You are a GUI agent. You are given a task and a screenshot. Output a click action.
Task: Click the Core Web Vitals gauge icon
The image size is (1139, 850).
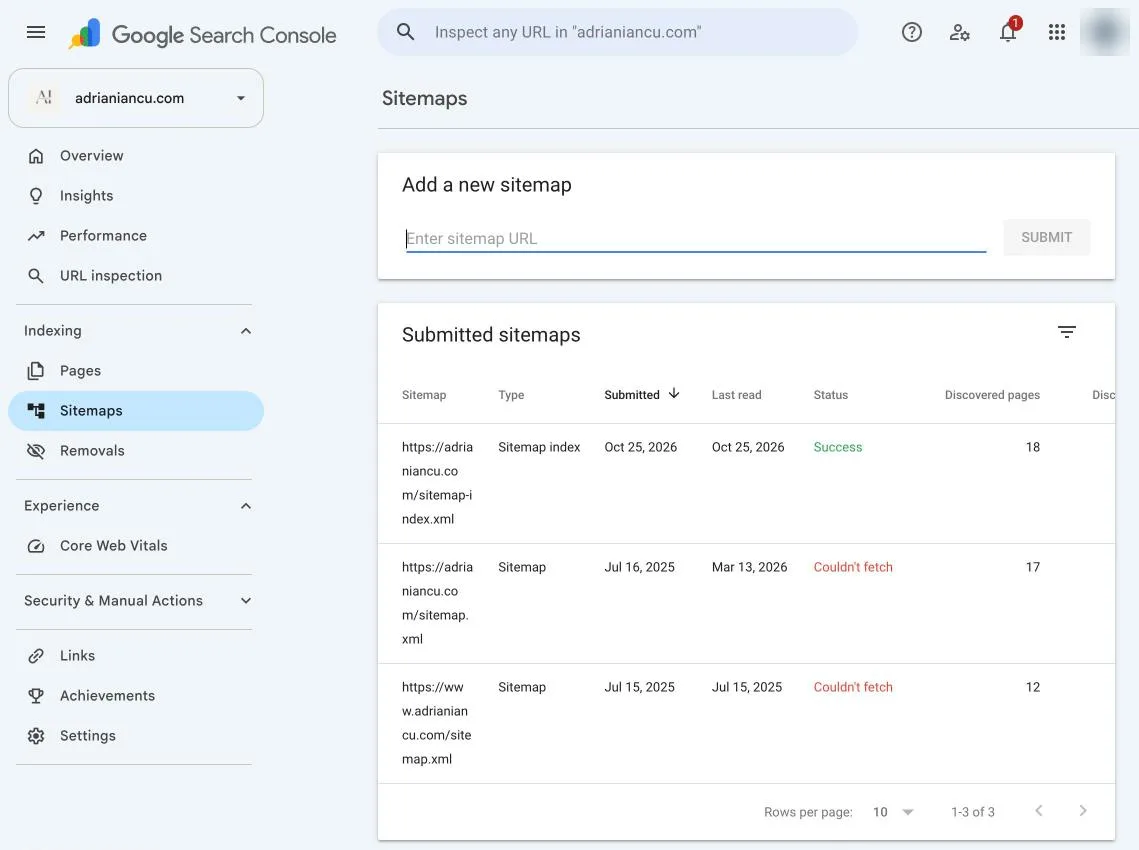pyautogui.click(x=36, y=546)
